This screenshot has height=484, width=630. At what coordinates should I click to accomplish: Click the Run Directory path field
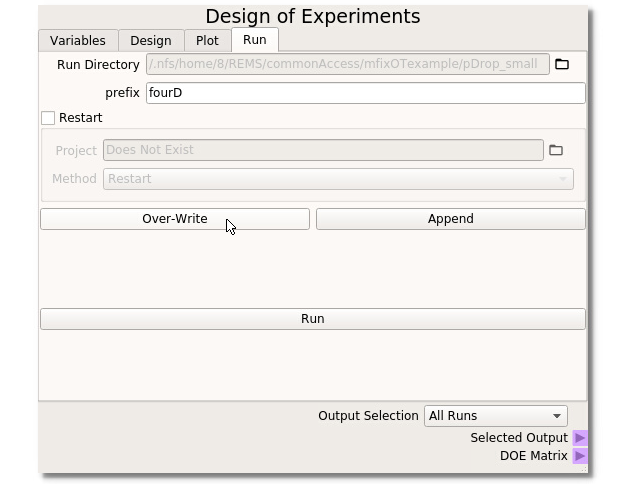coord(347,64)
